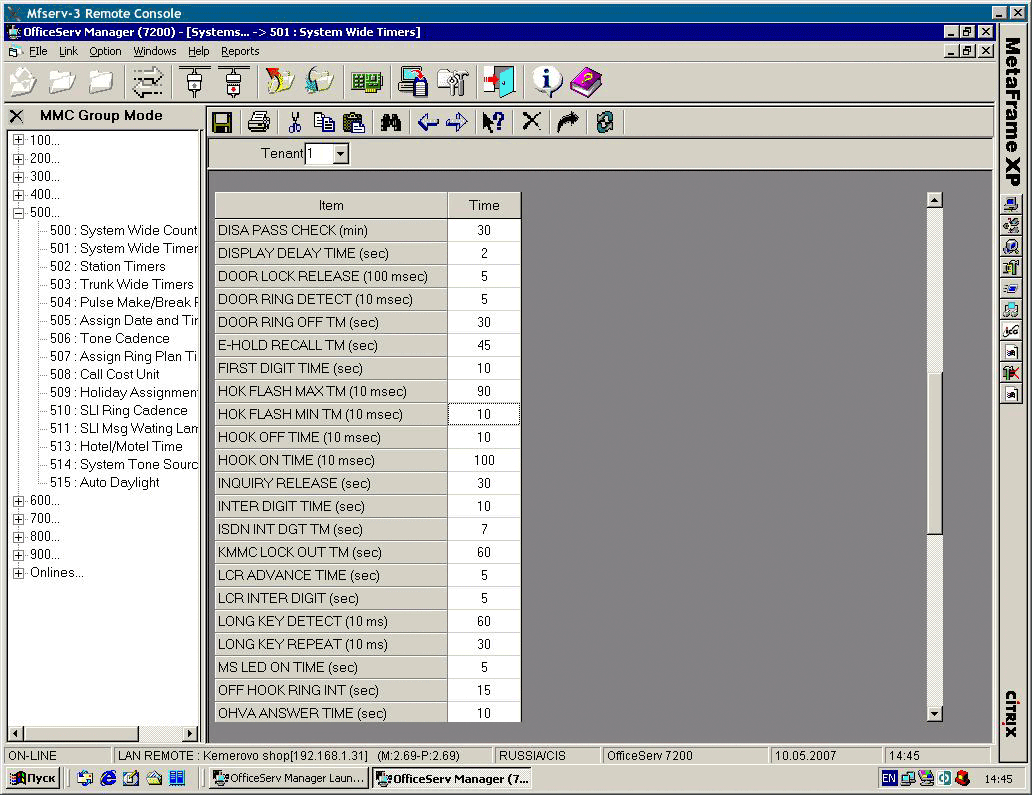
Task: Click the first download plug icon
Action: (194, 82)
